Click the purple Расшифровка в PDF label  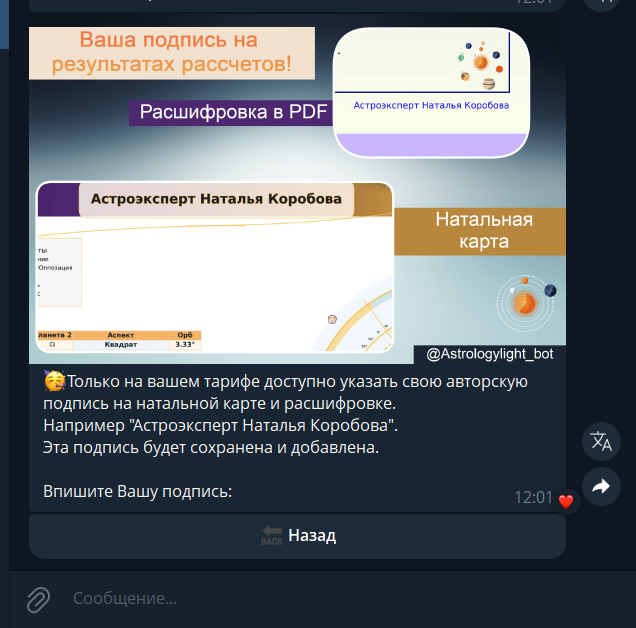click(x=233, y=112)
